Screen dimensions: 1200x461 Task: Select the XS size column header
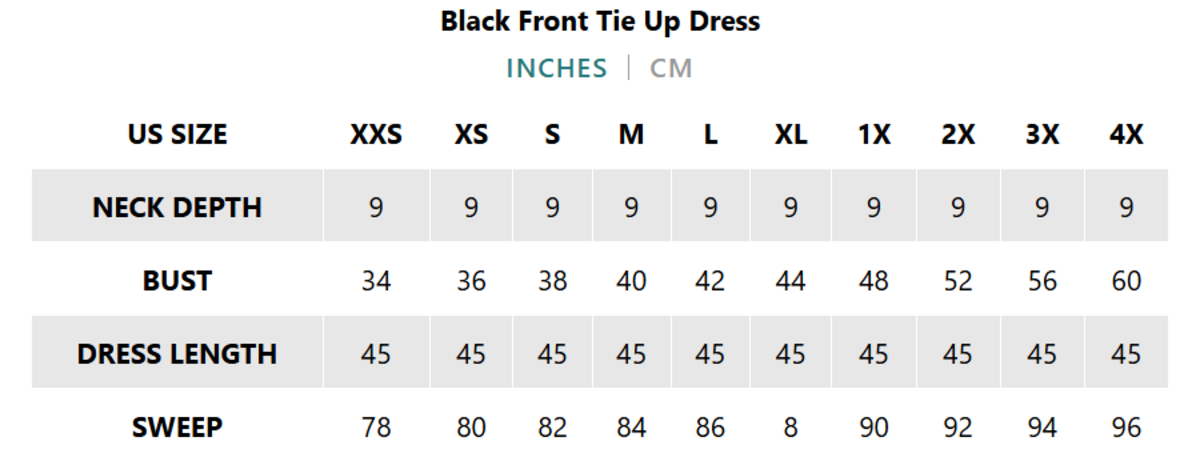pyautogui.click(x=471, y=134)
